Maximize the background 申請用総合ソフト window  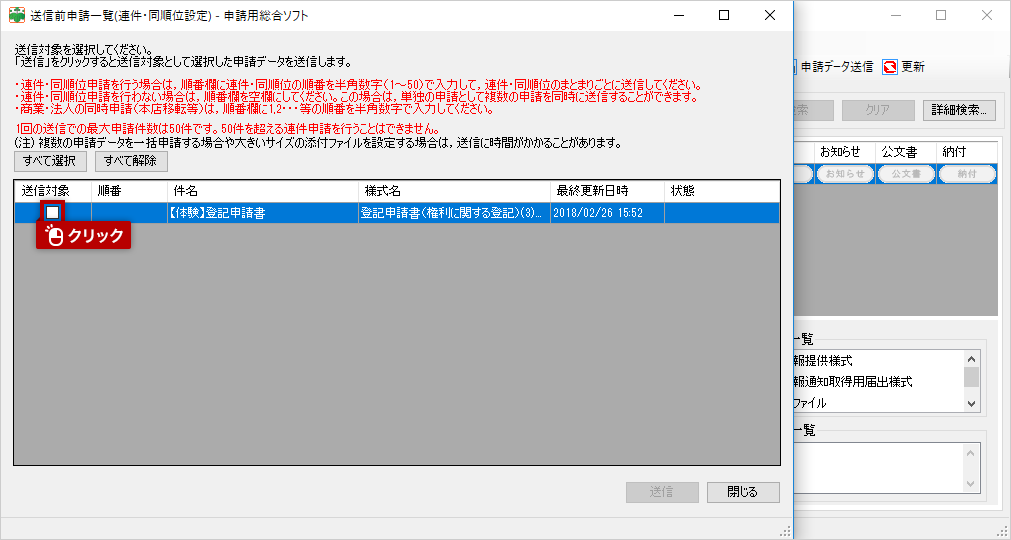pyautogui.click(x=941, y=15)
